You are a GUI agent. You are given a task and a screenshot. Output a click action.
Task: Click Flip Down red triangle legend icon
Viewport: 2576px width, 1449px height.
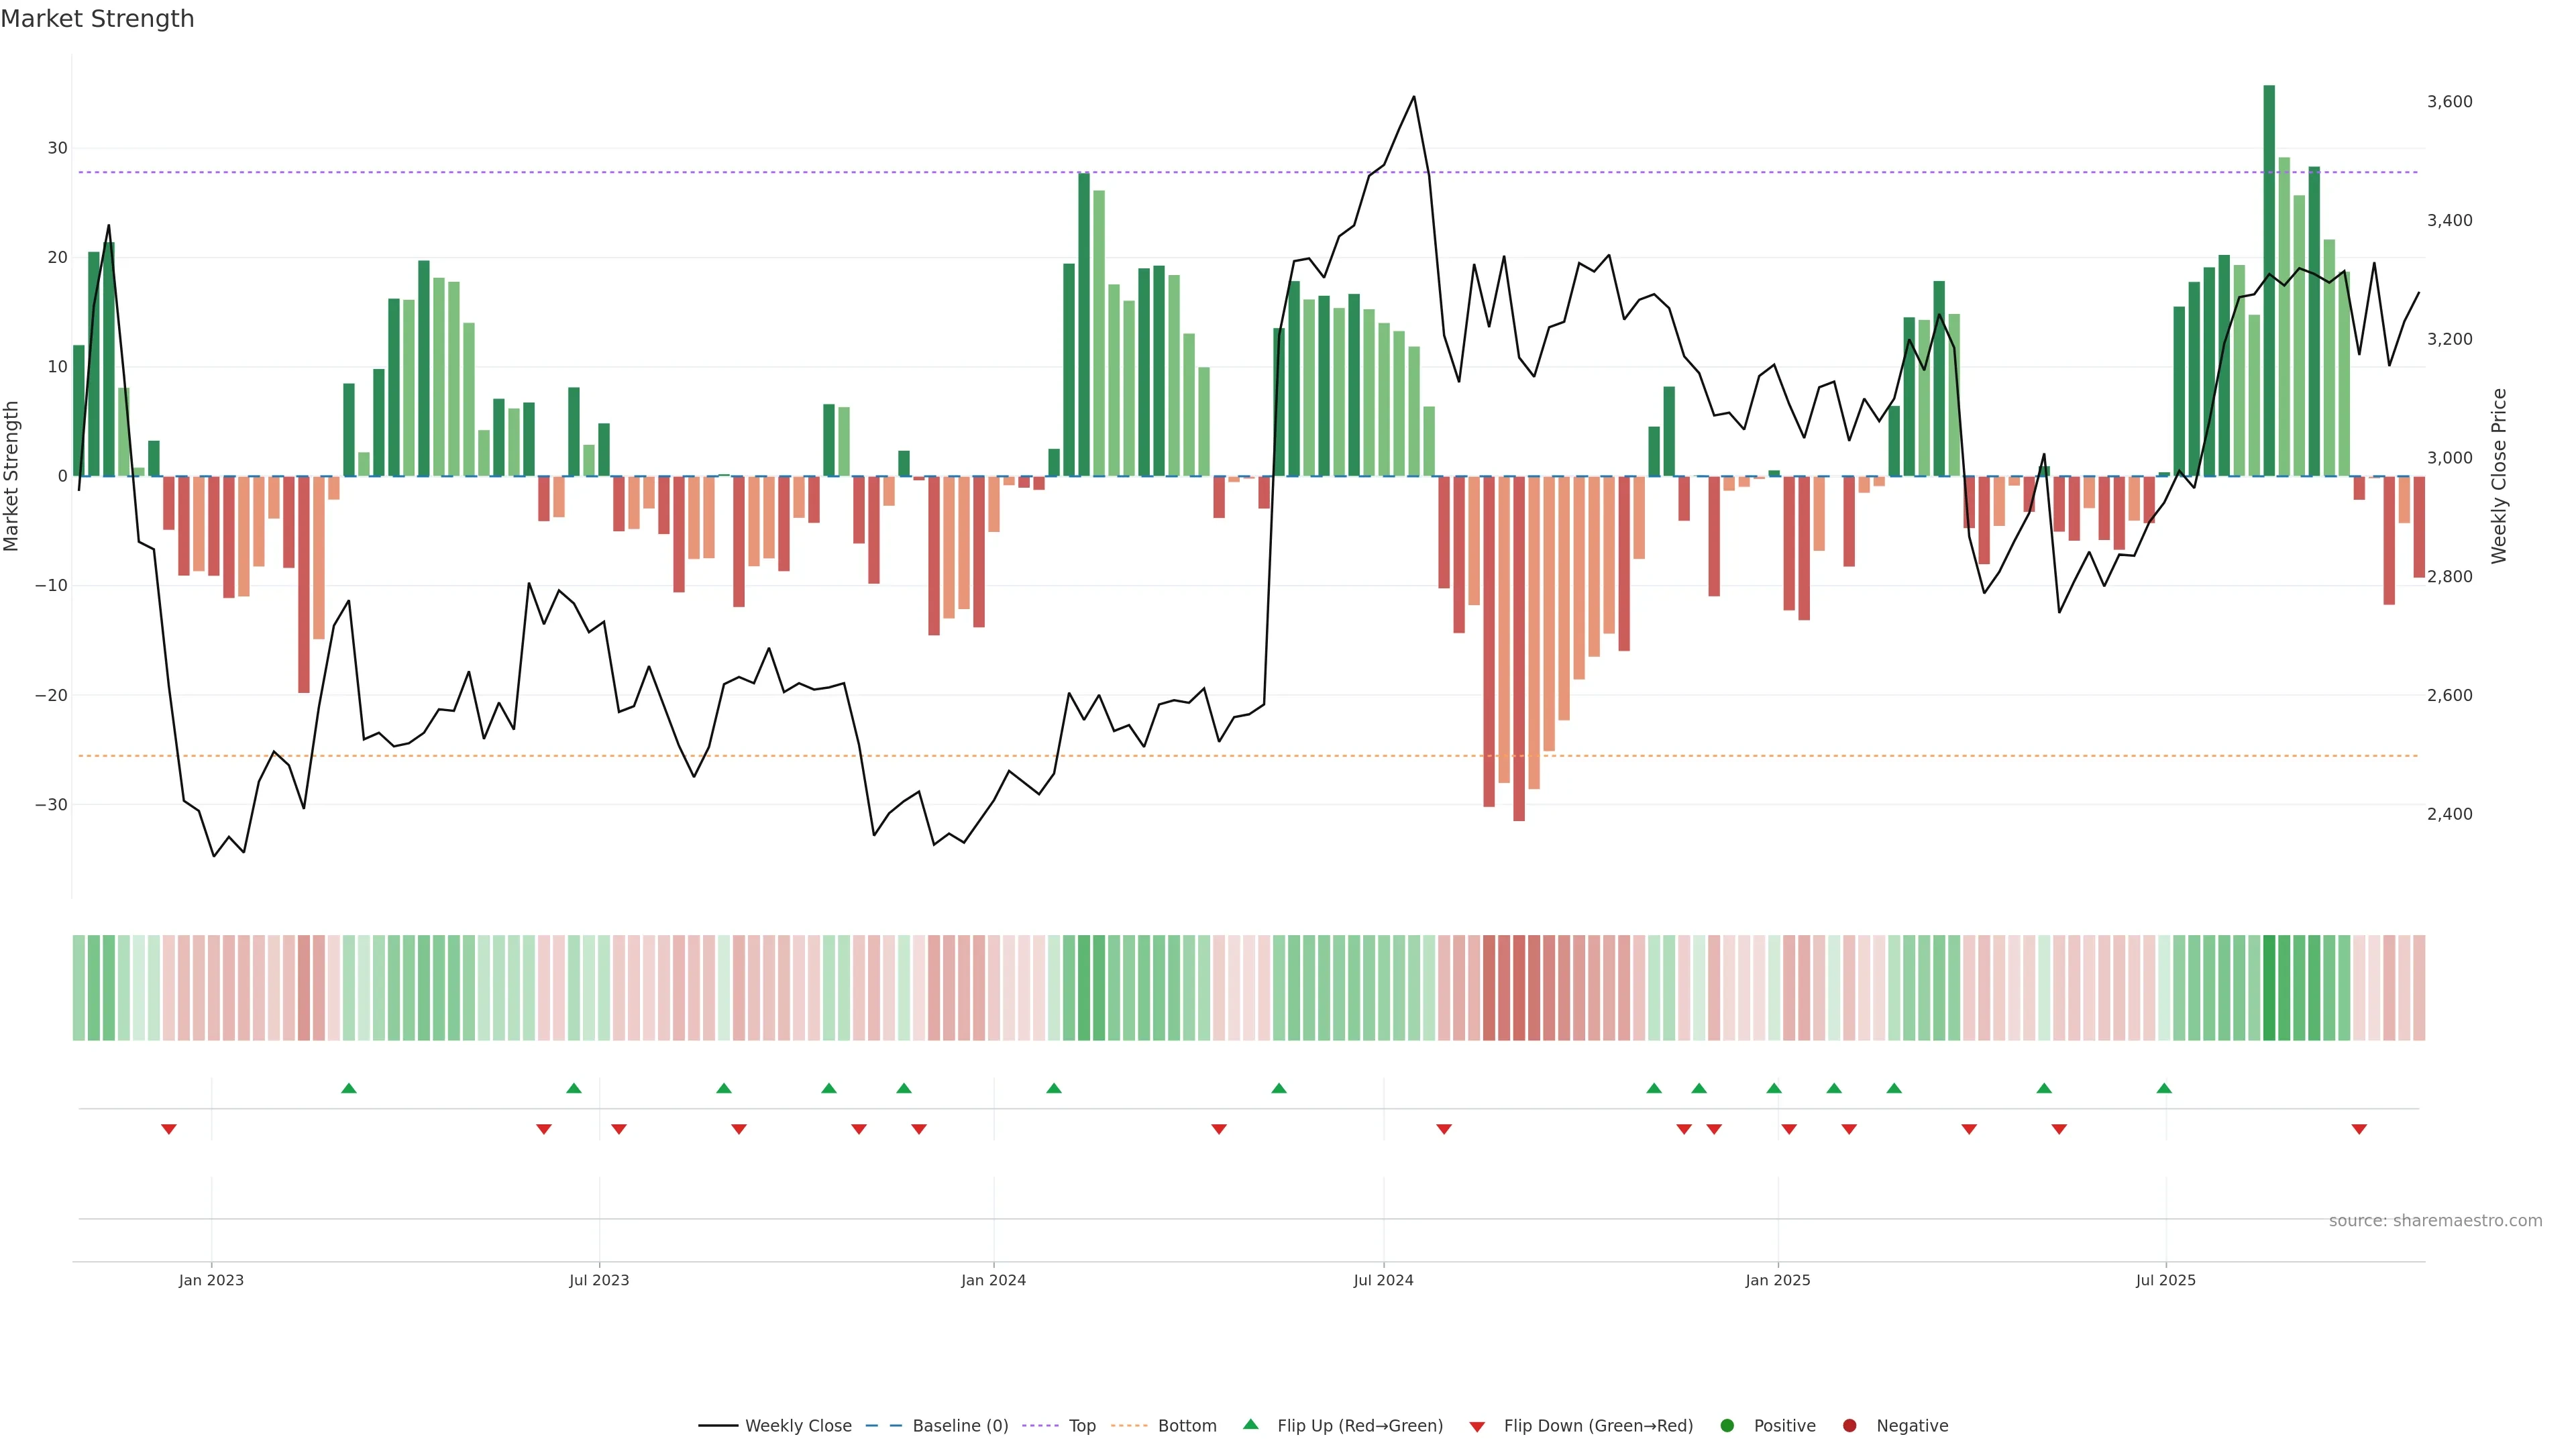(1477, 1427)
